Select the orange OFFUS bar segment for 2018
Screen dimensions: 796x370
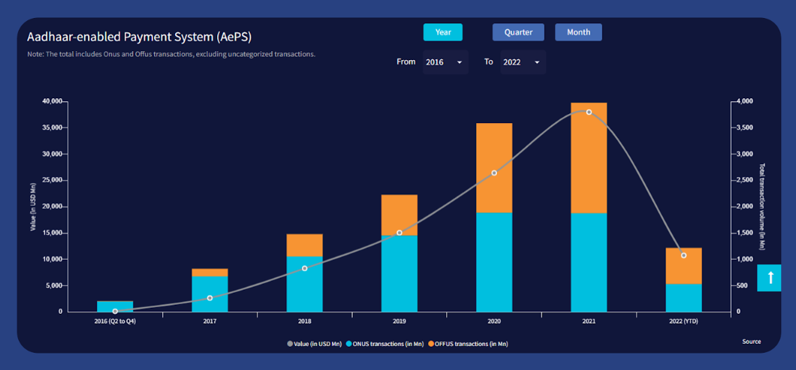[305, 245]
